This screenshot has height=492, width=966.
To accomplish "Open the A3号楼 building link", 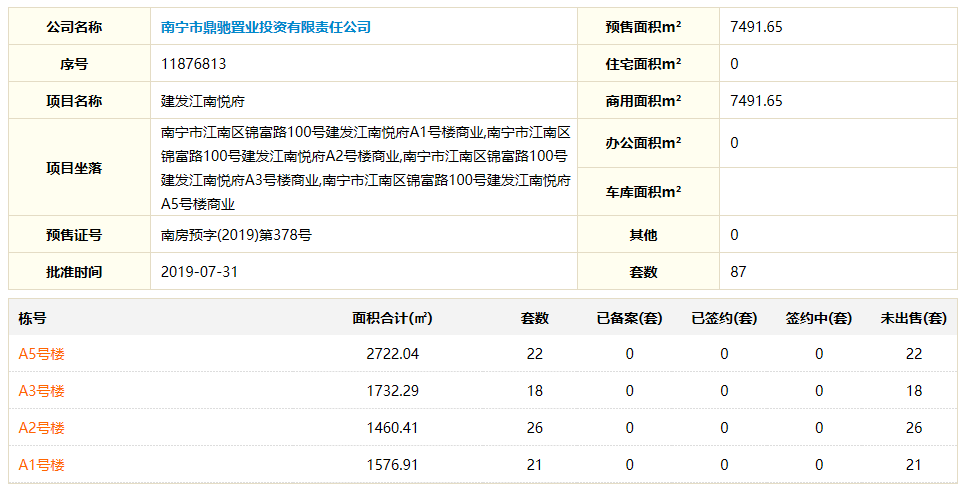I will click(x=42, y=391).
